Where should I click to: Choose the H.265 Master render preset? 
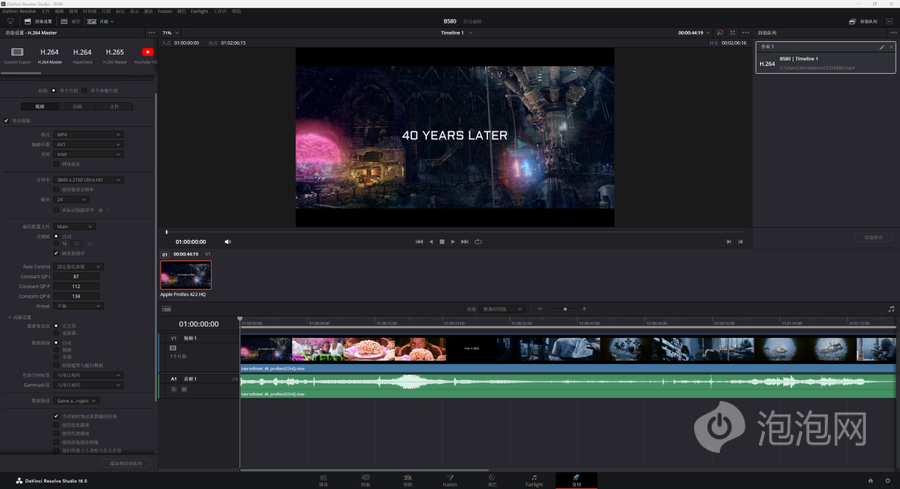click(x=115, y=55)
